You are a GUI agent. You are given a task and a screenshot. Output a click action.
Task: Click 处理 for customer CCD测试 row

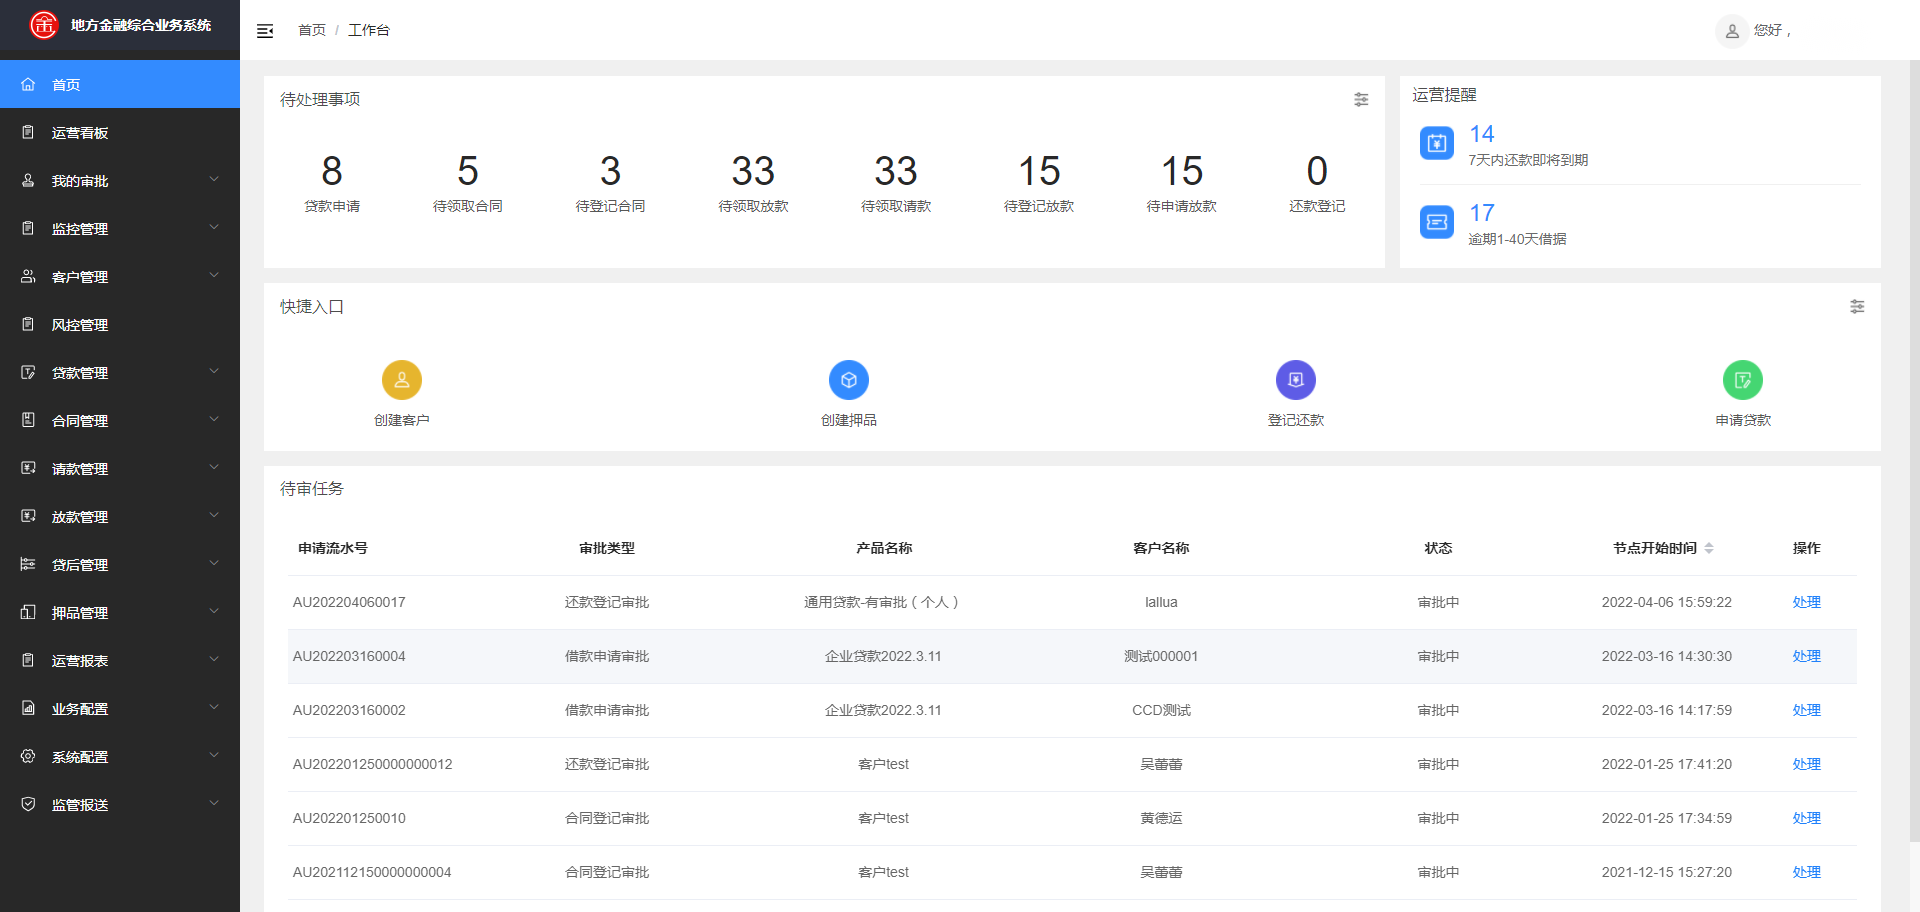coord(1806,710)
